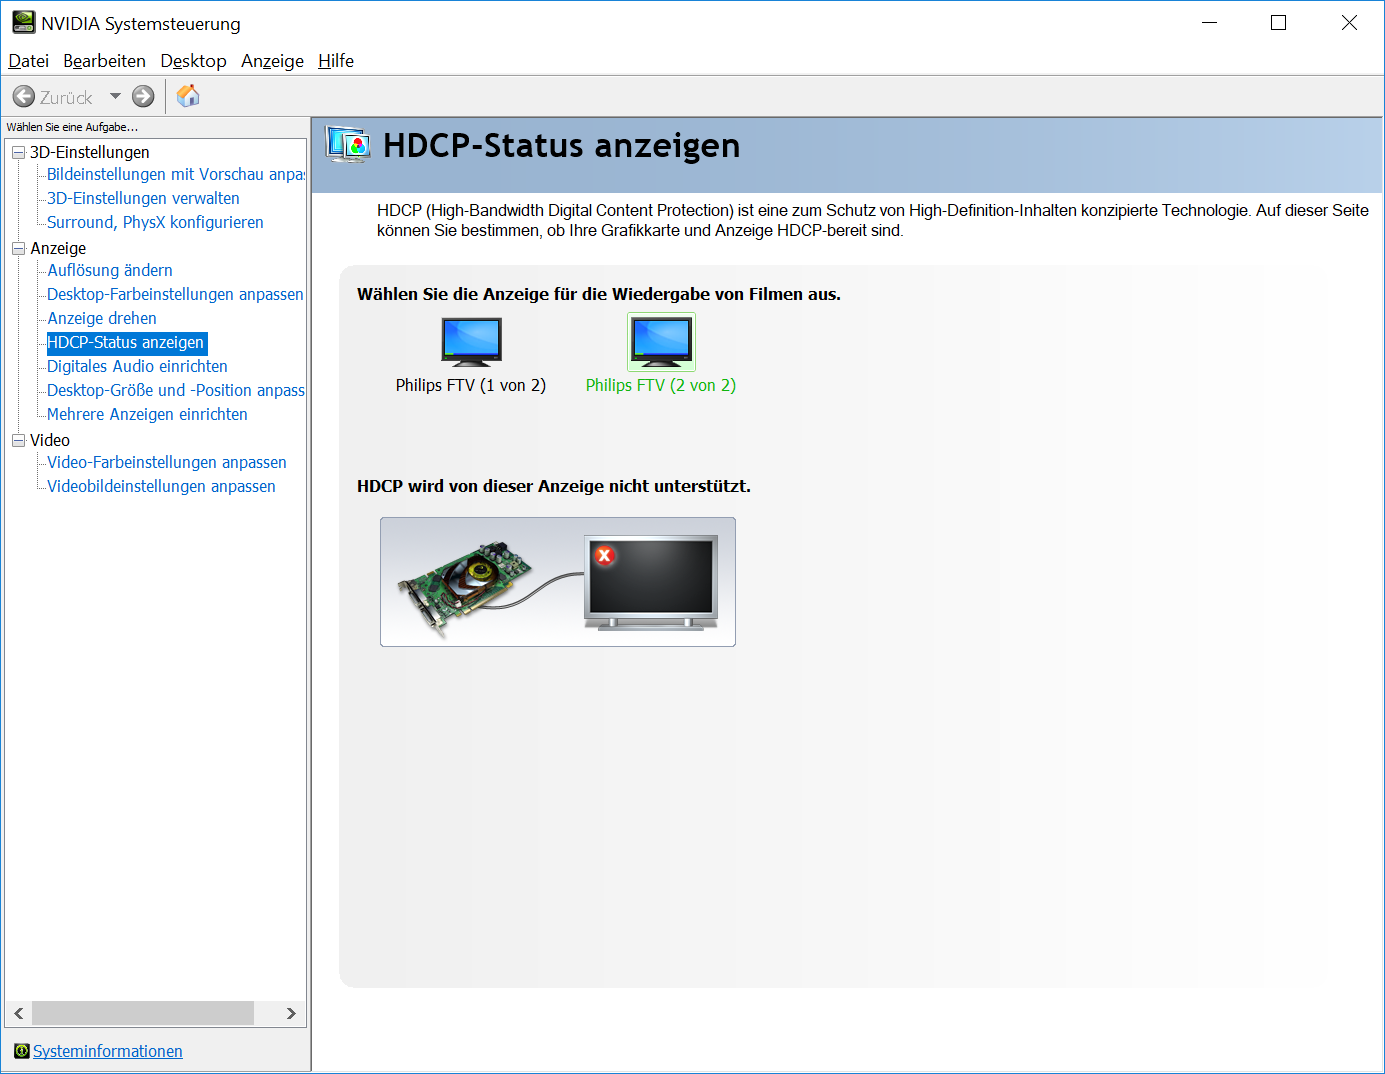Collapse the Anzeige tree section
Image resolution: width=1385 pixels, height=1074 pixels.
click(x=17, y=247)
